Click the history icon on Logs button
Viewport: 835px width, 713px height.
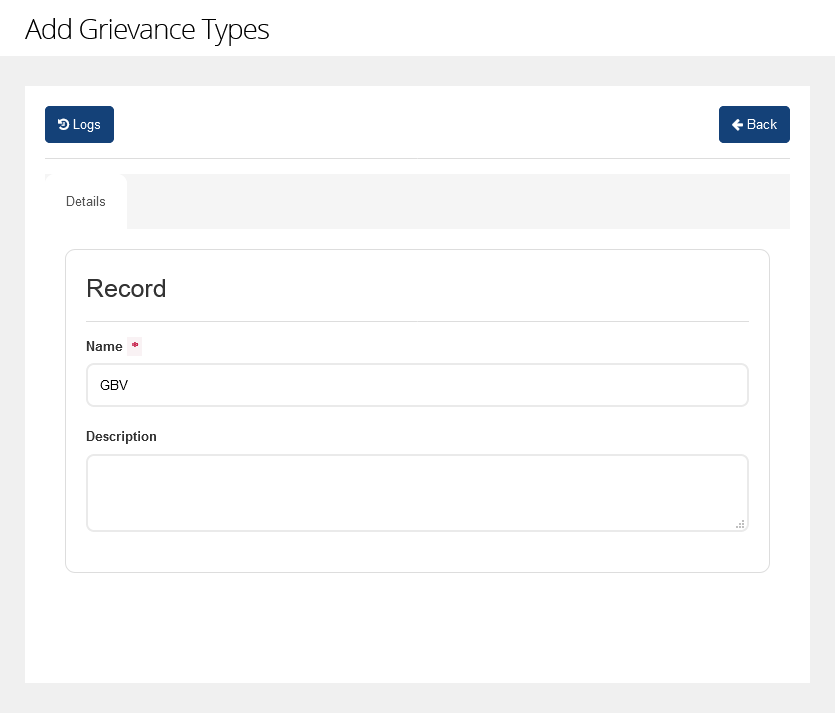click(64, 125)
